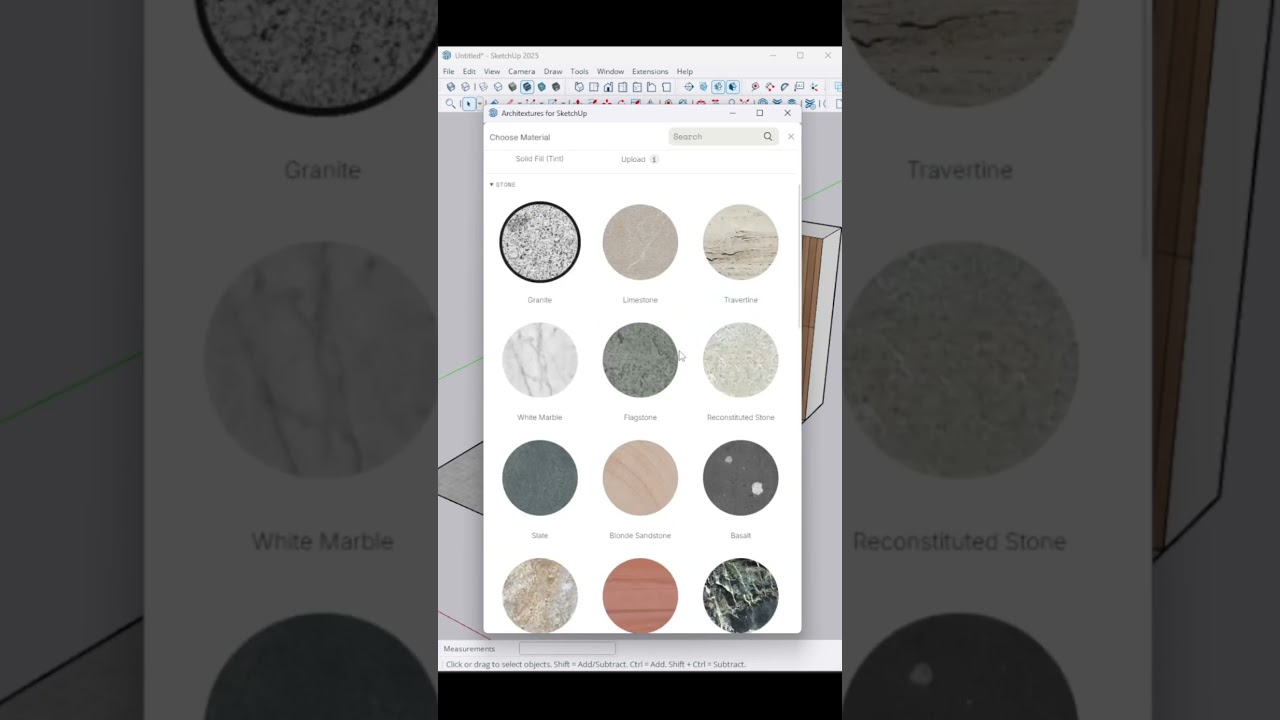Click the Measurements input box
Viewport: 1280px width, 720px height.
coord(567,649)
